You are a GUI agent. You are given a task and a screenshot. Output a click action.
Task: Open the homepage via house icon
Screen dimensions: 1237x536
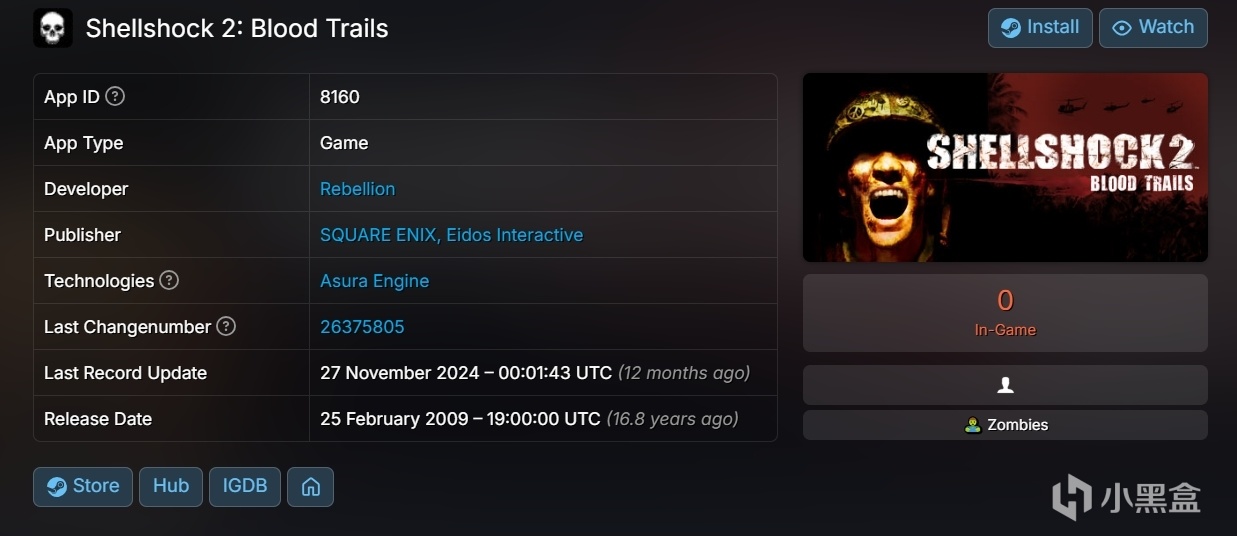[x=310, y=487]
